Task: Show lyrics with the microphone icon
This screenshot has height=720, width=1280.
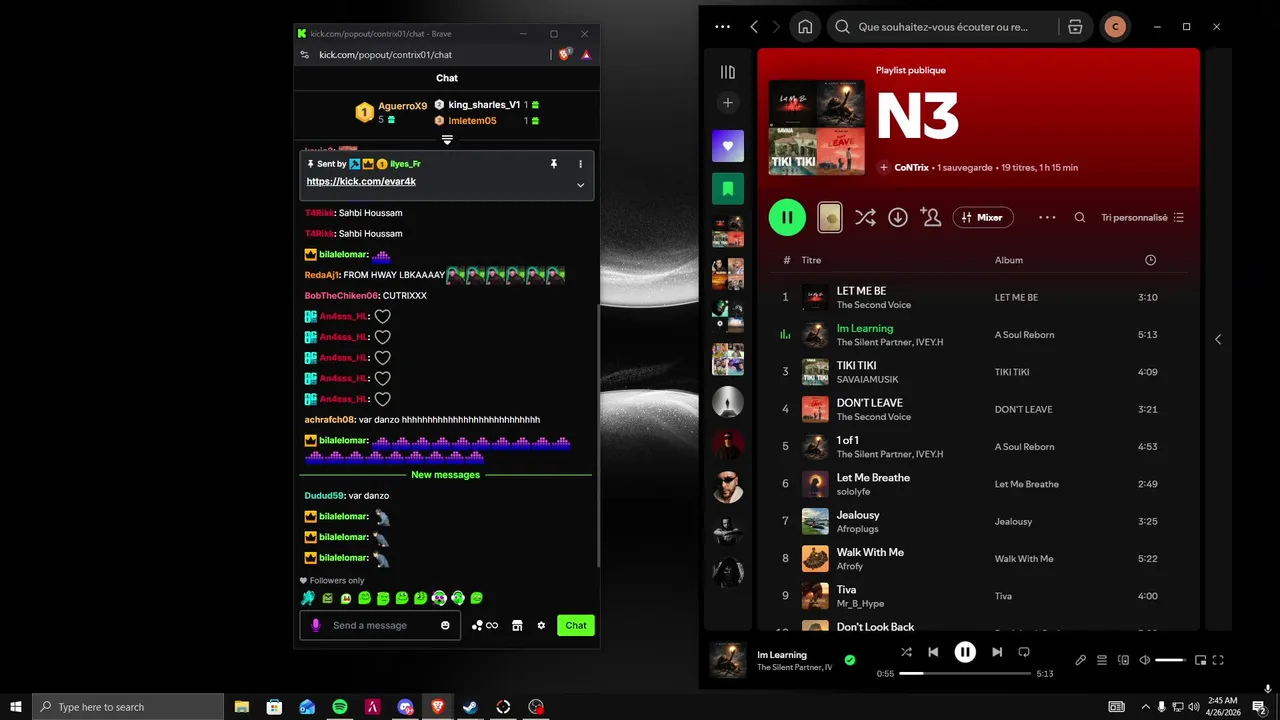Action: click(1080, 660)
